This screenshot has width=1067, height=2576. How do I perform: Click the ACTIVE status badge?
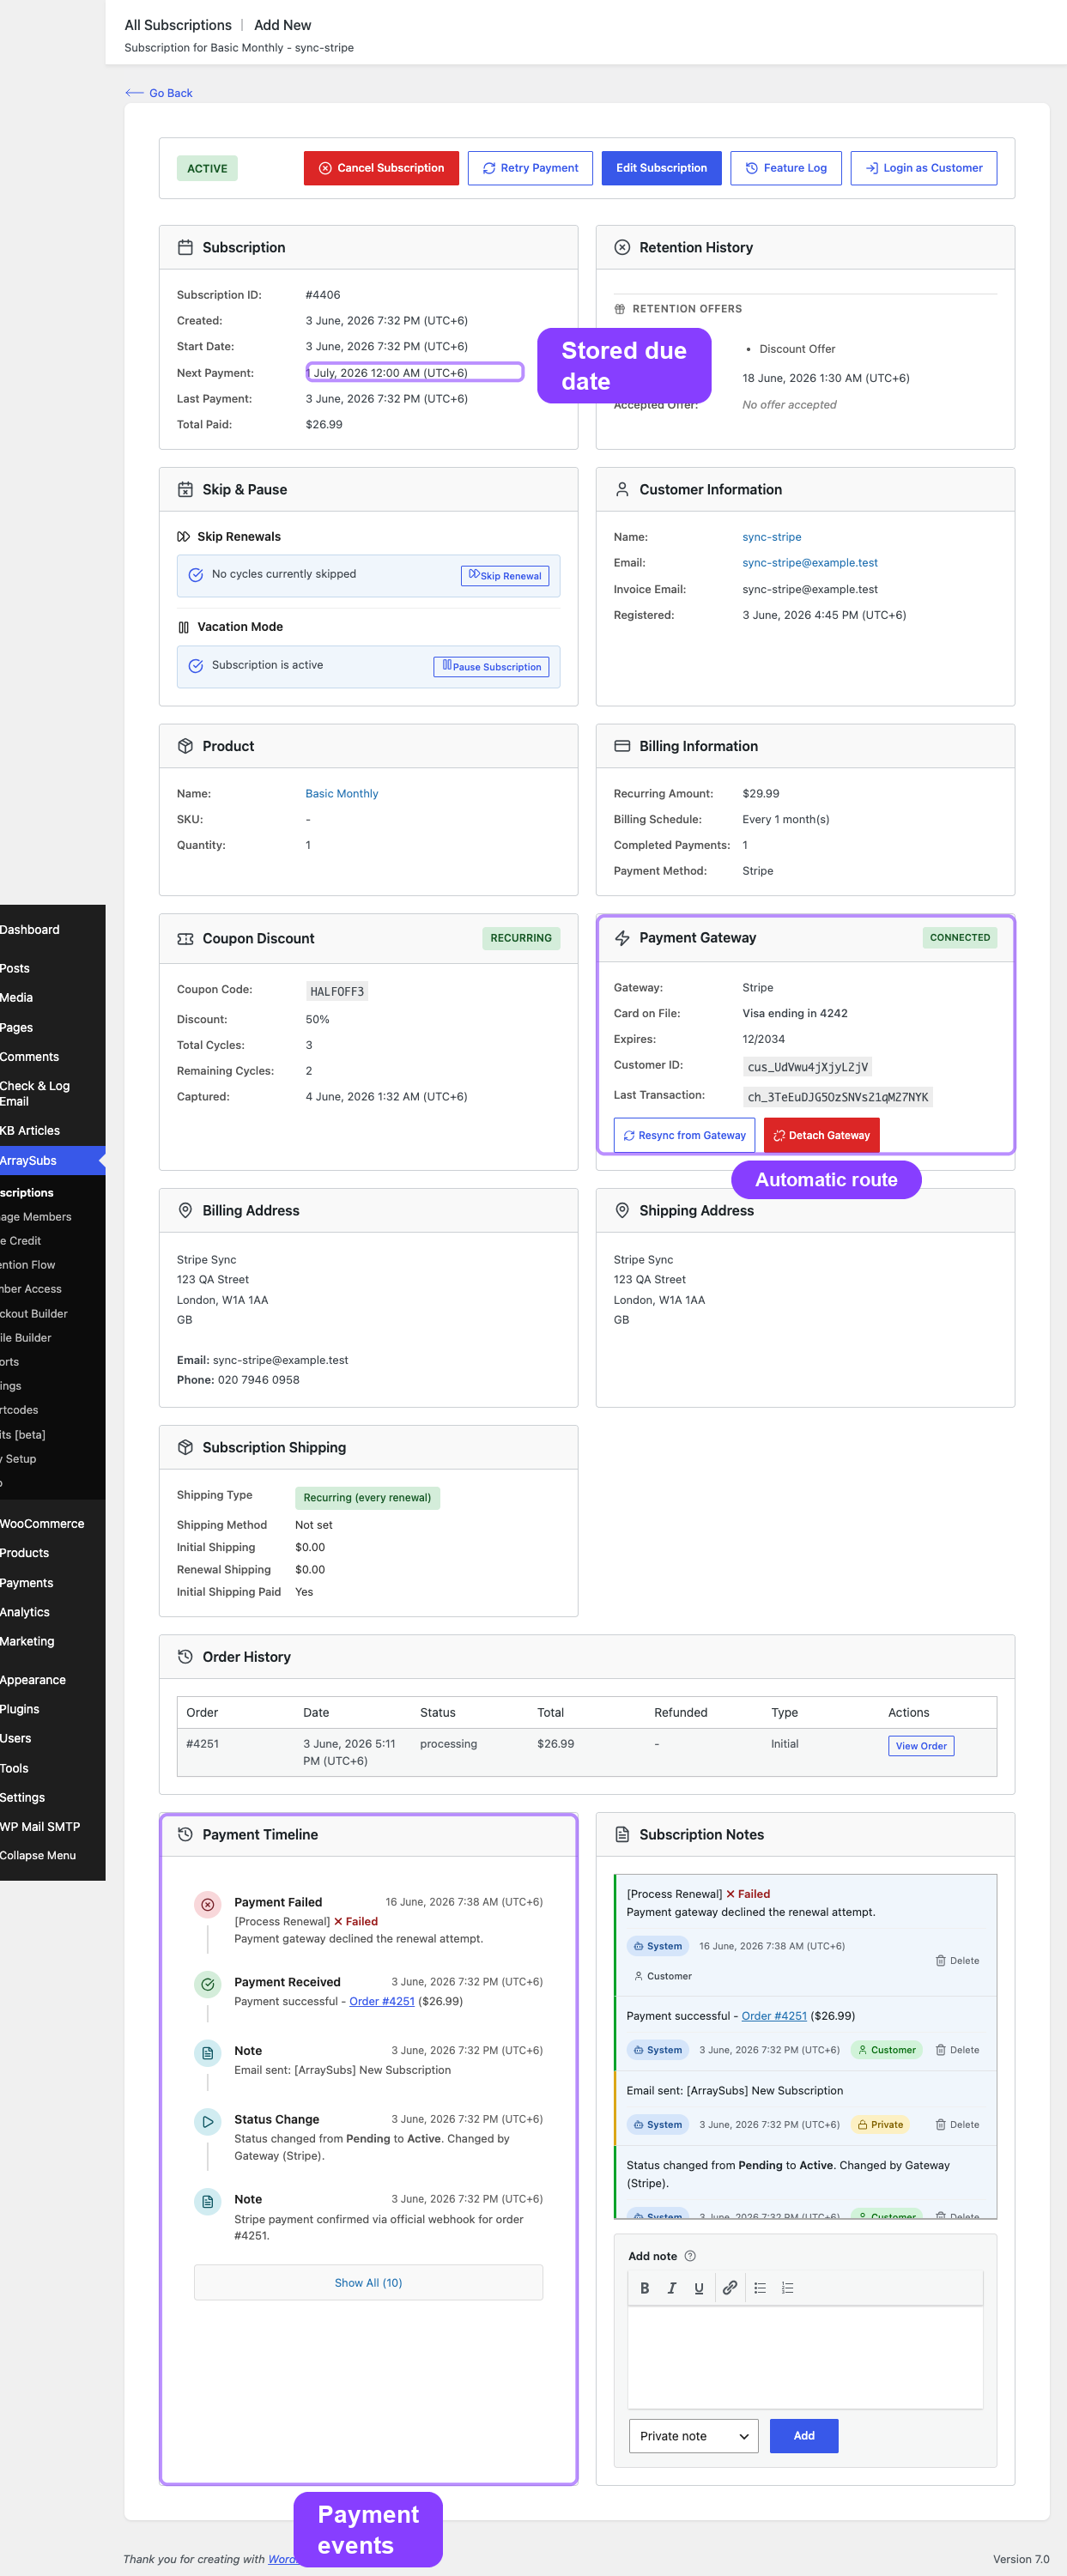click(207, 168)
